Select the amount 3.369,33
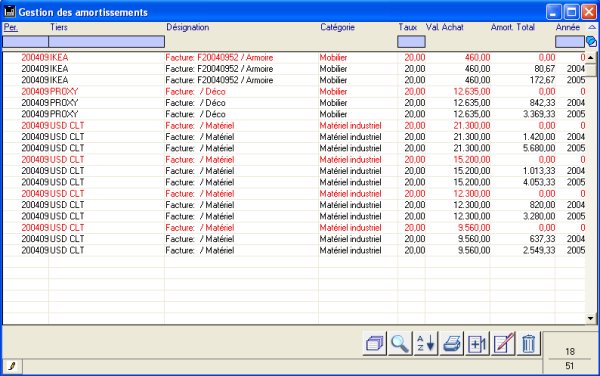The width and height of the screenshot is (600, 376). (539, 114)
